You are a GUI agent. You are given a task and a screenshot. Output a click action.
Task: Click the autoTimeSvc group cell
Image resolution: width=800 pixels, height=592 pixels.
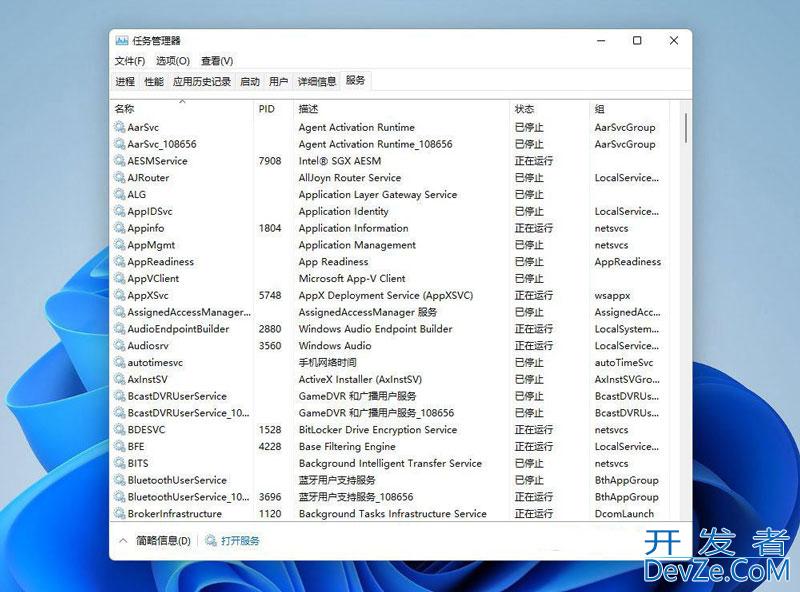point(623,363)
